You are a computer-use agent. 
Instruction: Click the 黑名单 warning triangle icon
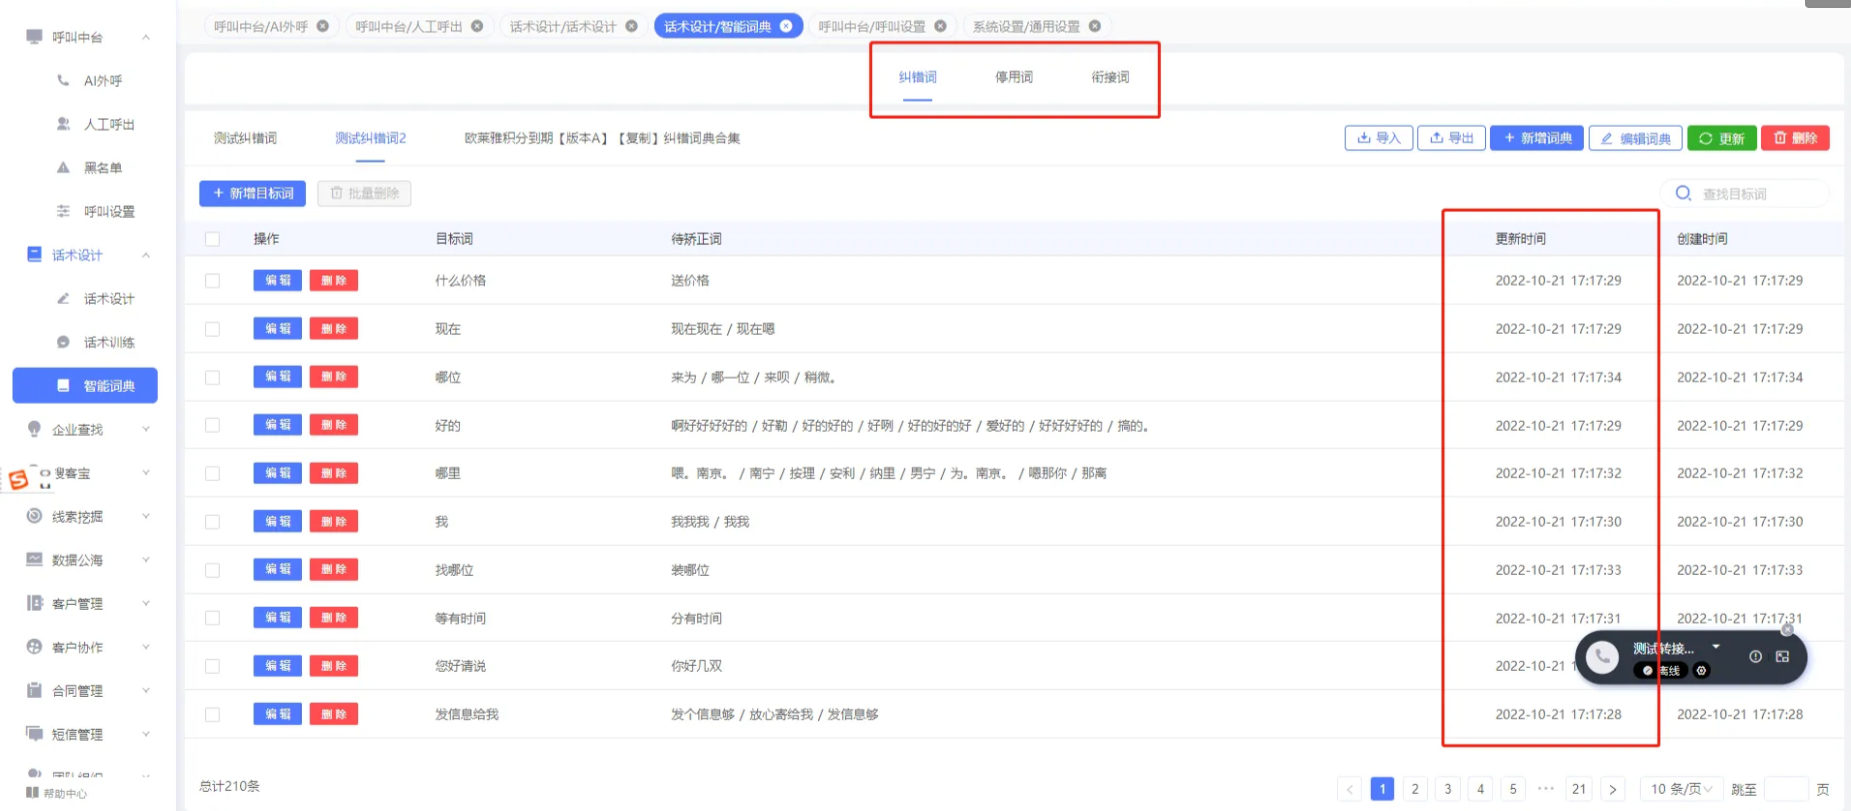[x=63, y=168]
